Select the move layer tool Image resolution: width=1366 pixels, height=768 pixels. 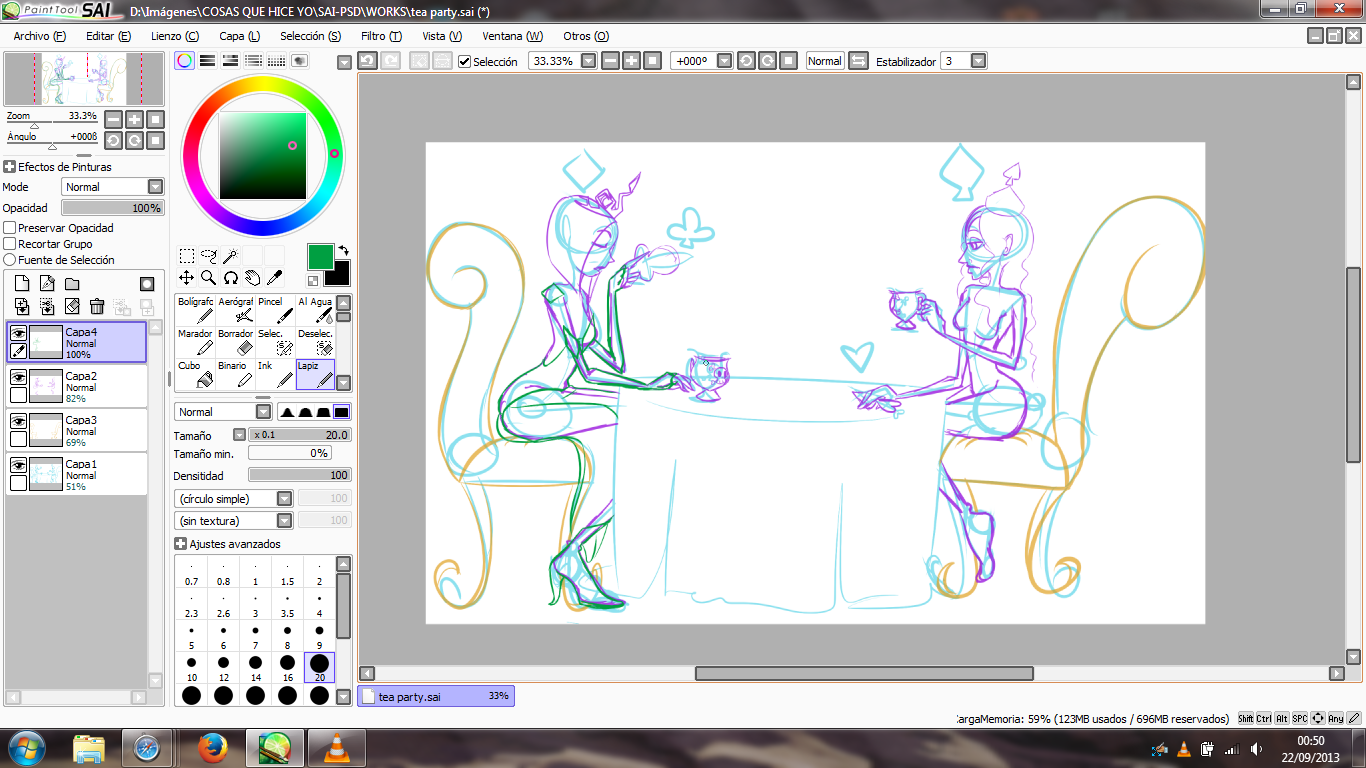point(187,278)
